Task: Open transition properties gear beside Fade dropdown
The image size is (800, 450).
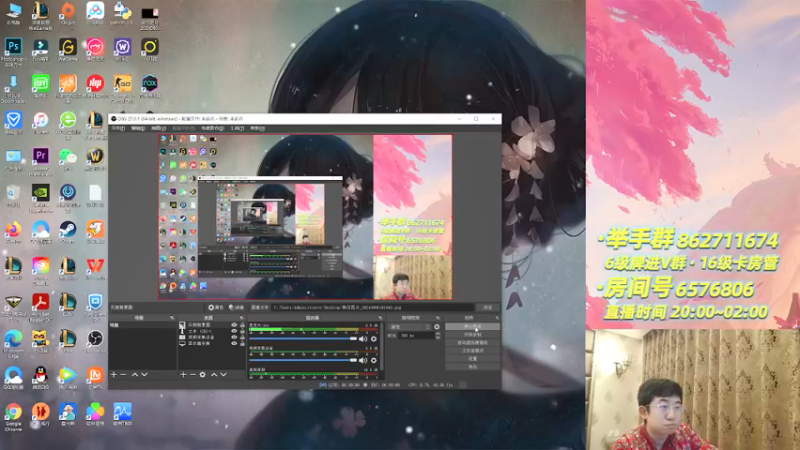Action: coord(437,327)
